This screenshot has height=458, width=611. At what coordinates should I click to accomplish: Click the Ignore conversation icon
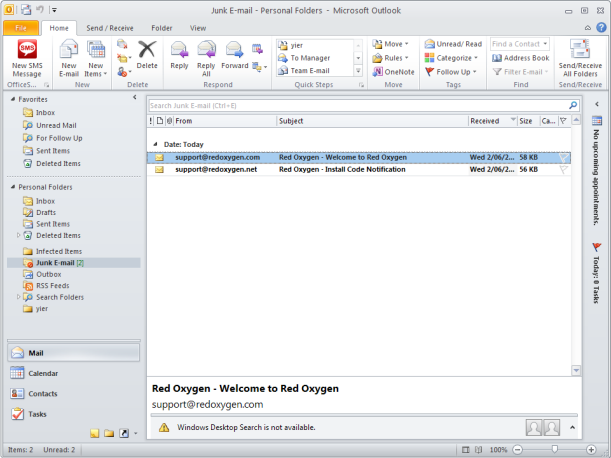coord(122,44)
